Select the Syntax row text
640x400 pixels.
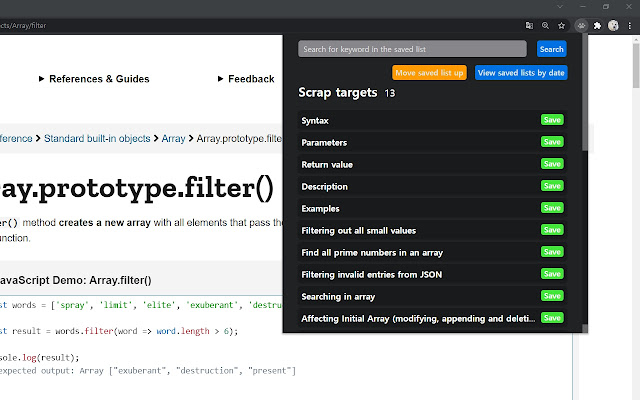click(x=315, y=121)
